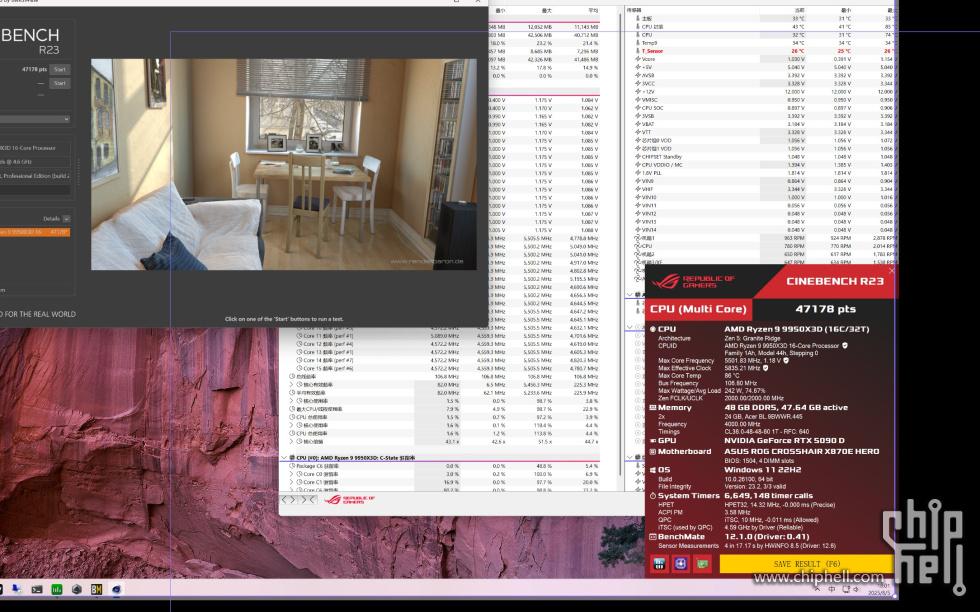This screenshot has height=612, width=980.
Task: Click the 'Professional Edition' field in Cinebench
Action: pos(34,176)
